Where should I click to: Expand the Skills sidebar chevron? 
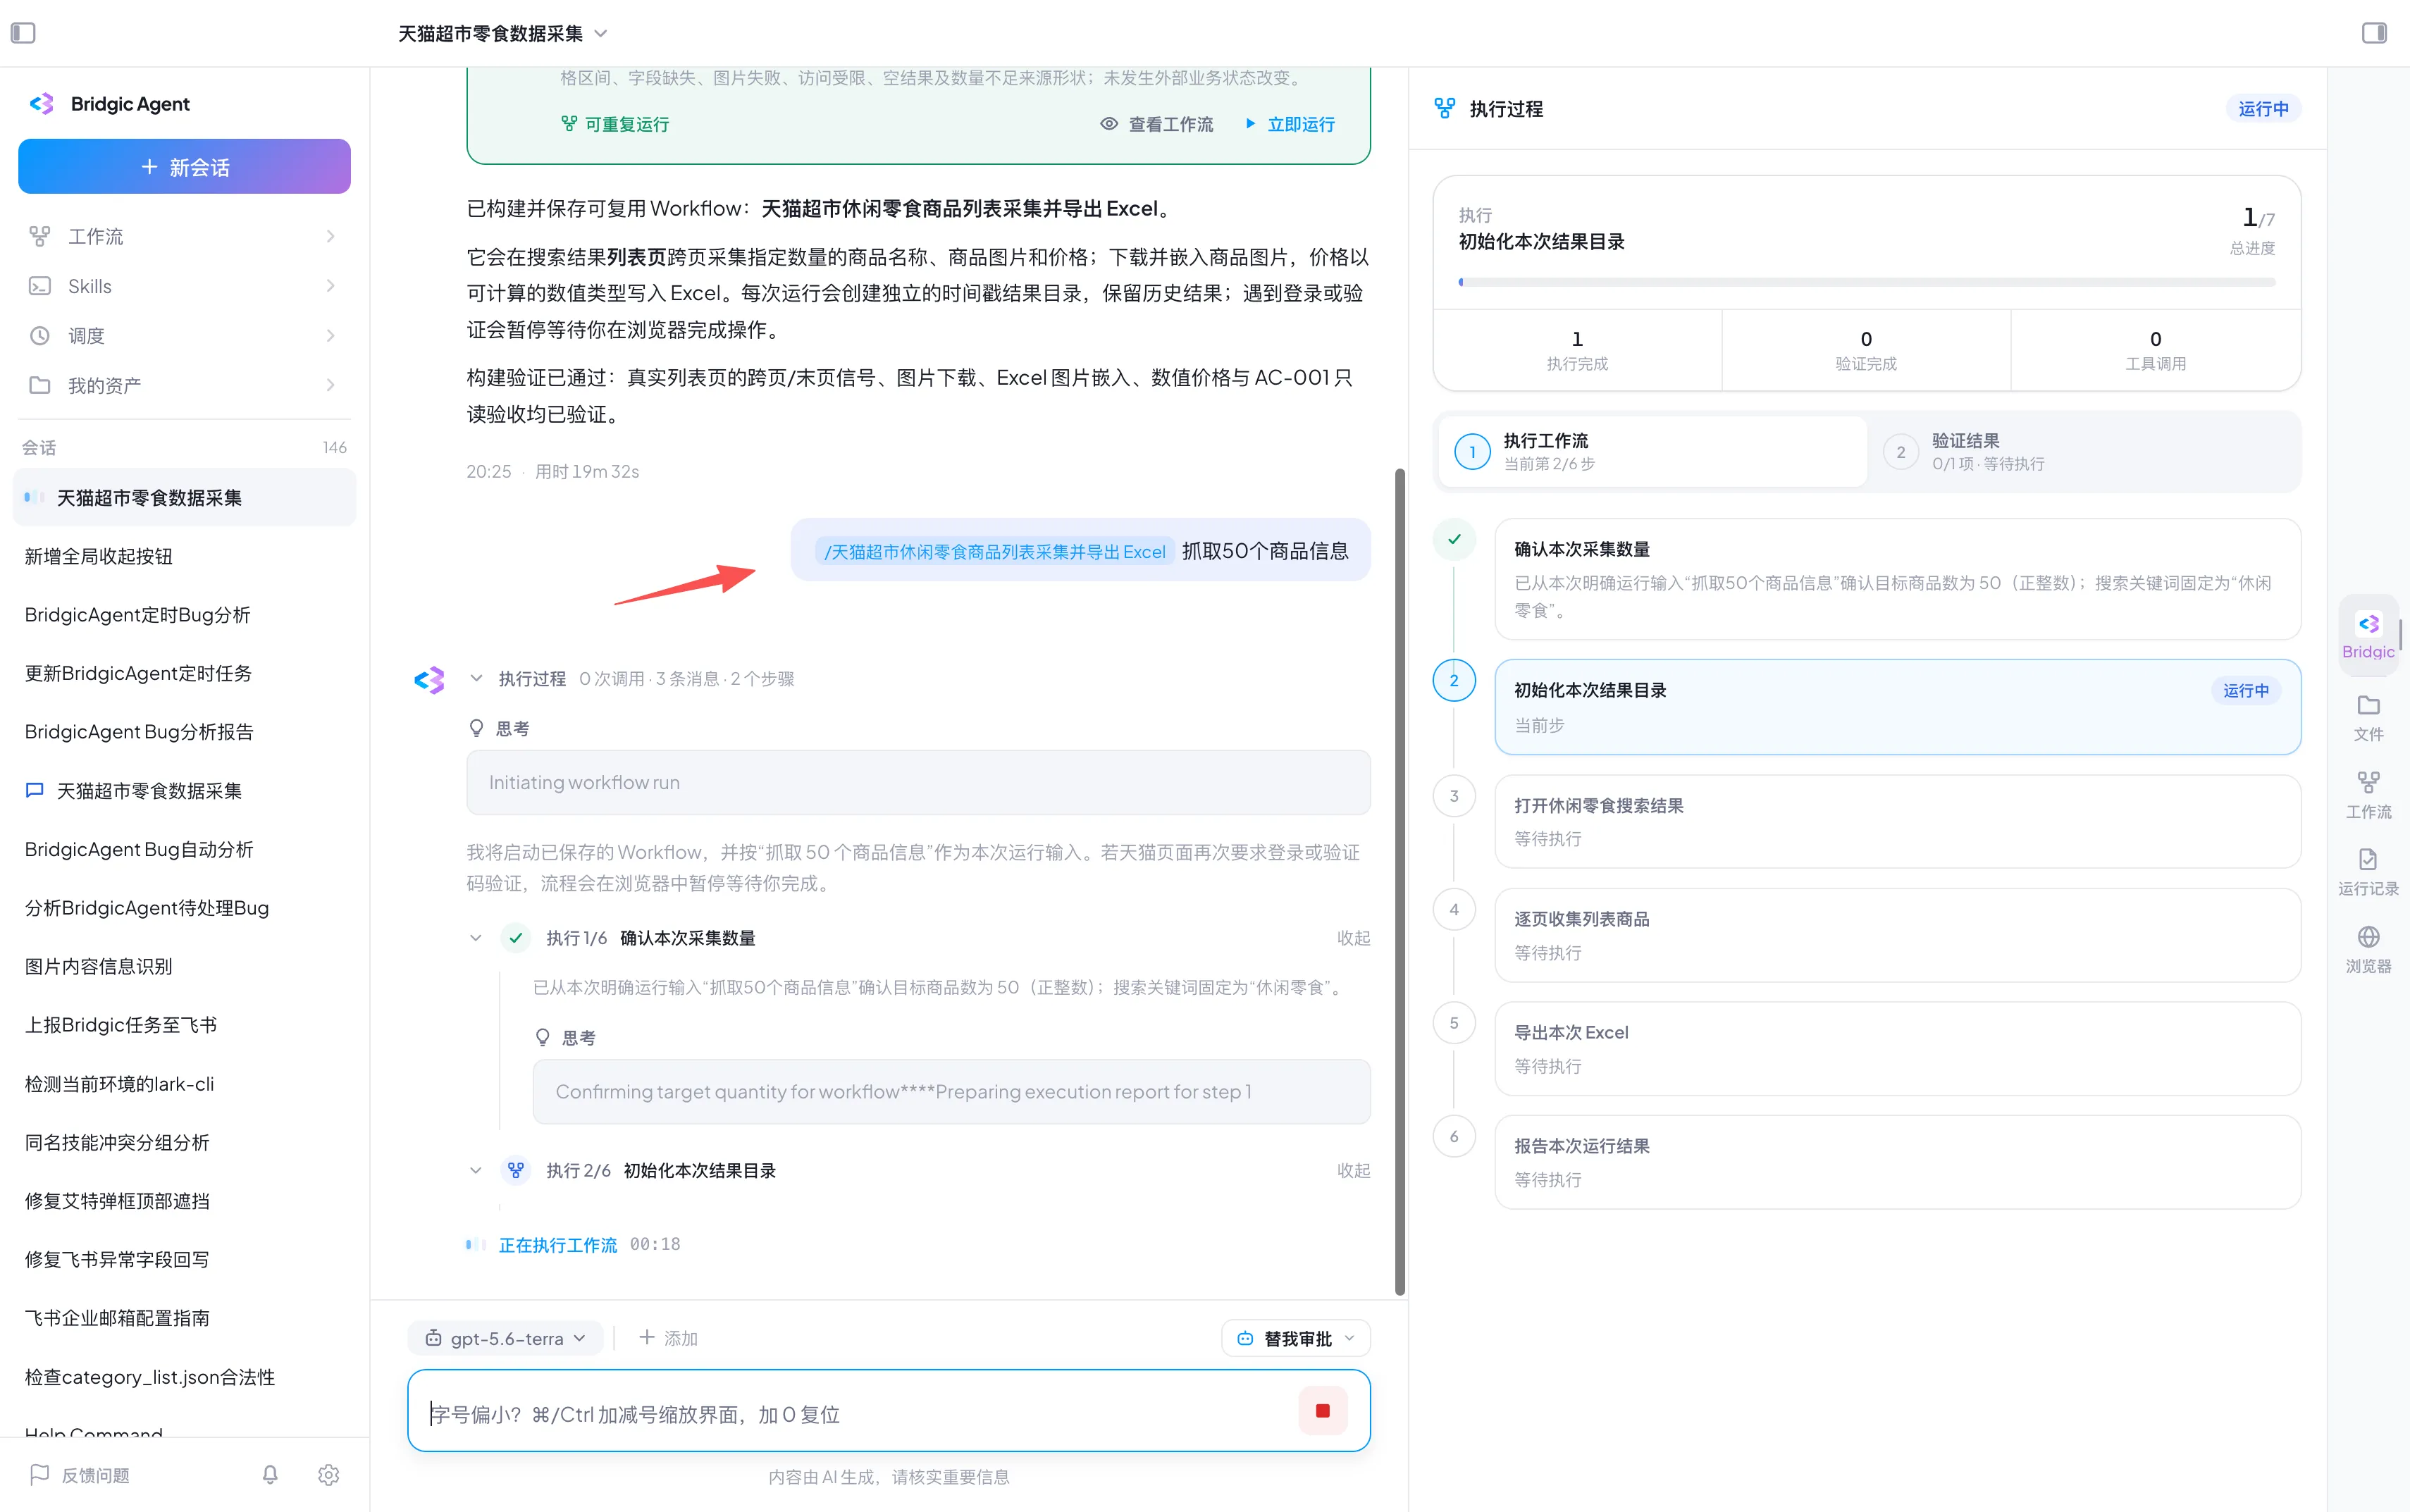click(x=330, y=286)
